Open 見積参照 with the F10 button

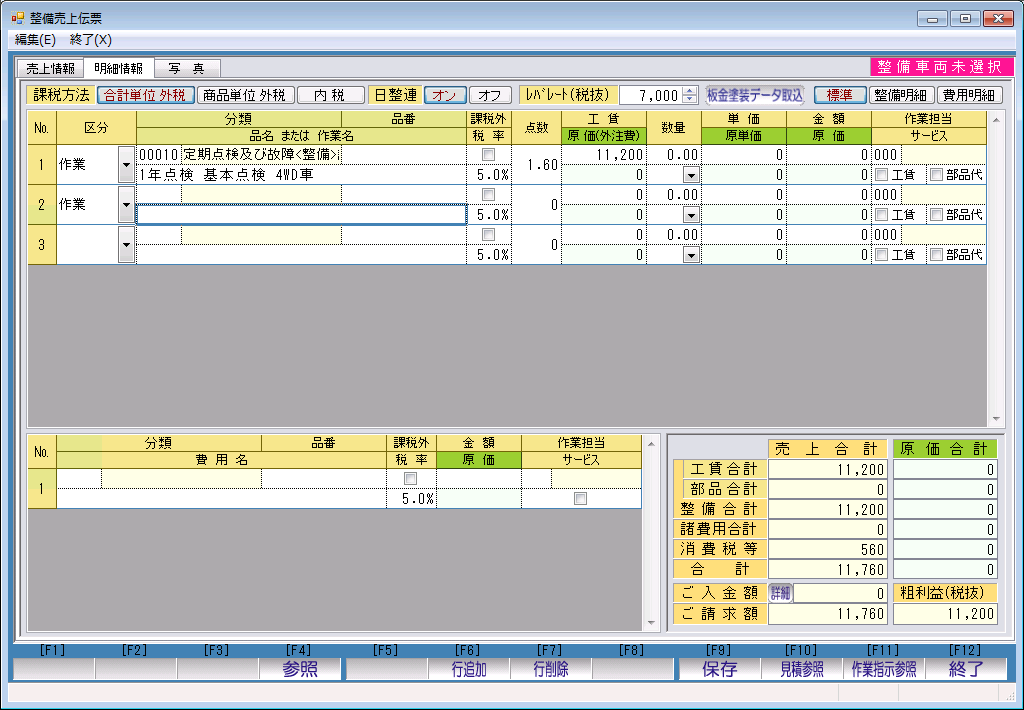[802, 669]
